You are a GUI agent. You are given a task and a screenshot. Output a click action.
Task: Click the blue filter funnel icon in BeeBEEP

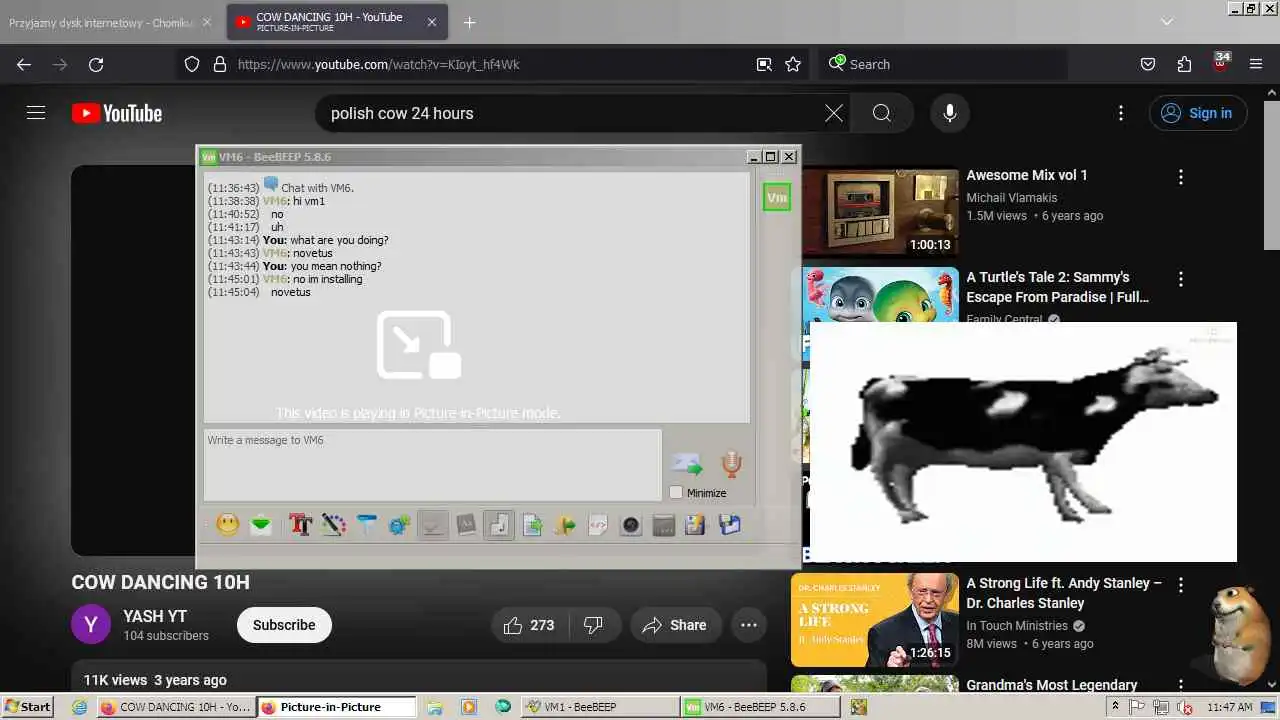pos(367,524)
